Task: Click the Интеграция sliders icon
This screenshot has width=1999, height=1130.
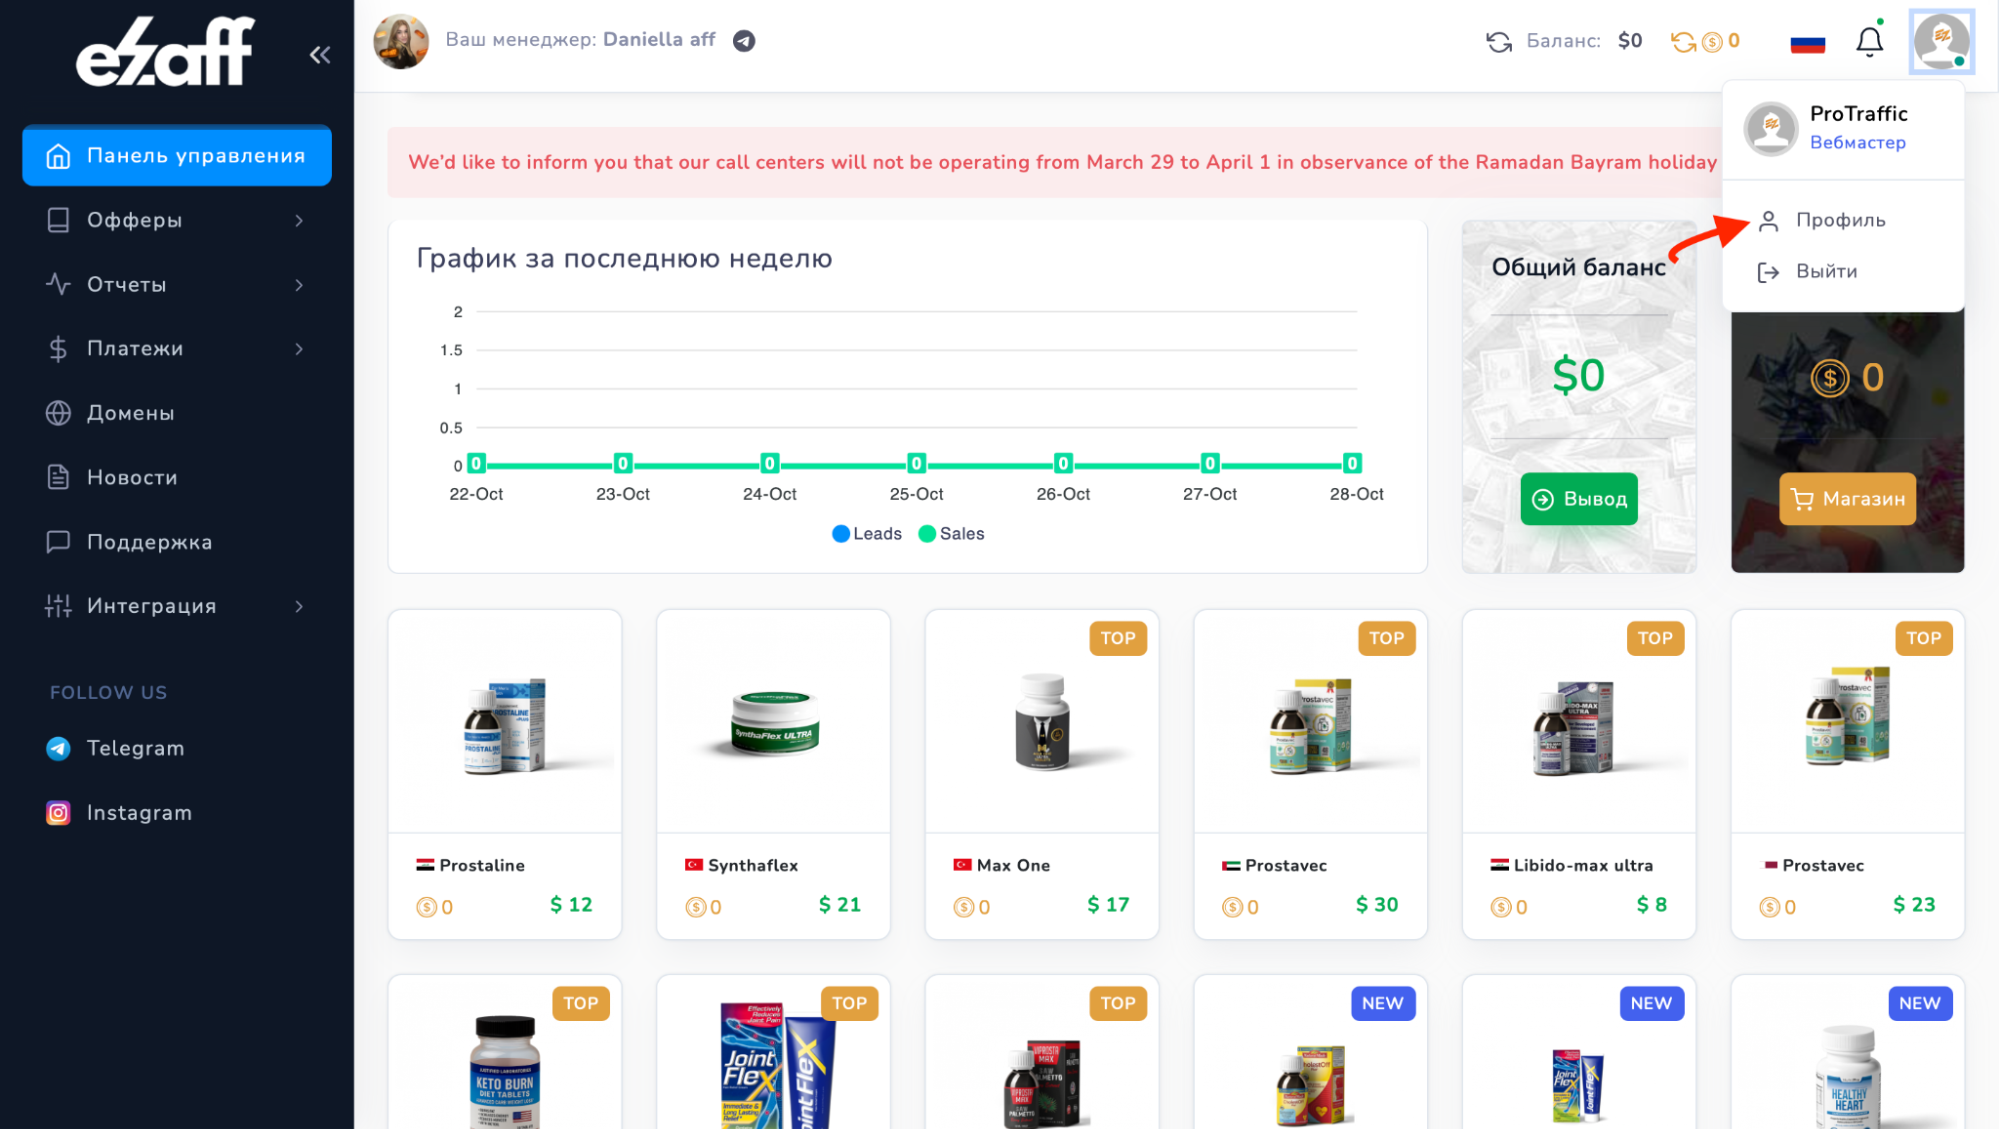Action: pos(58,606)
